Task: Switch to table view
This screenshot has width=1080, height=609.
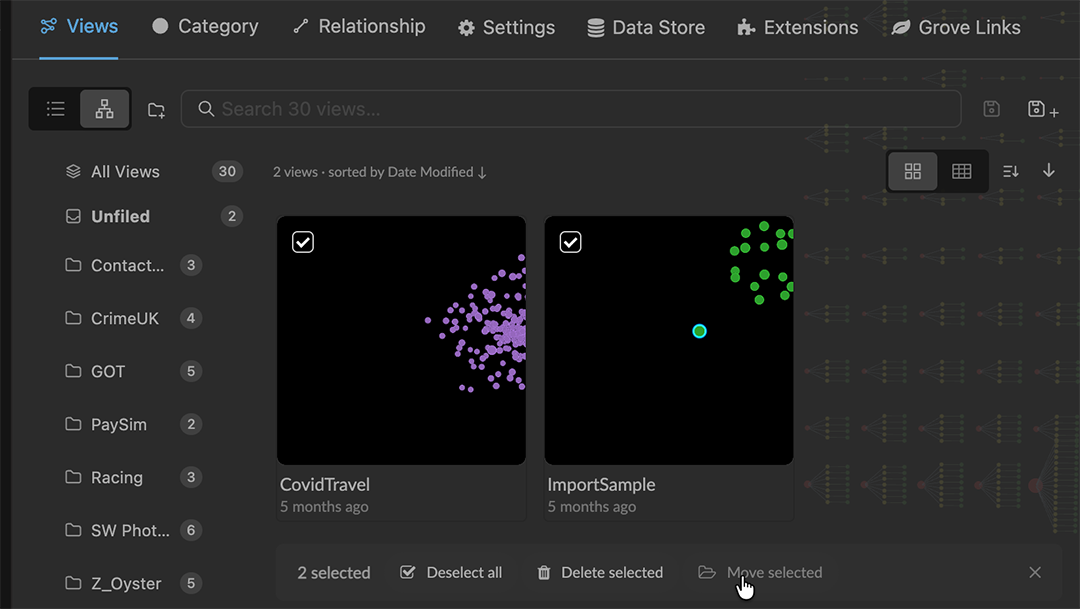Action: [x=962, y=171]
